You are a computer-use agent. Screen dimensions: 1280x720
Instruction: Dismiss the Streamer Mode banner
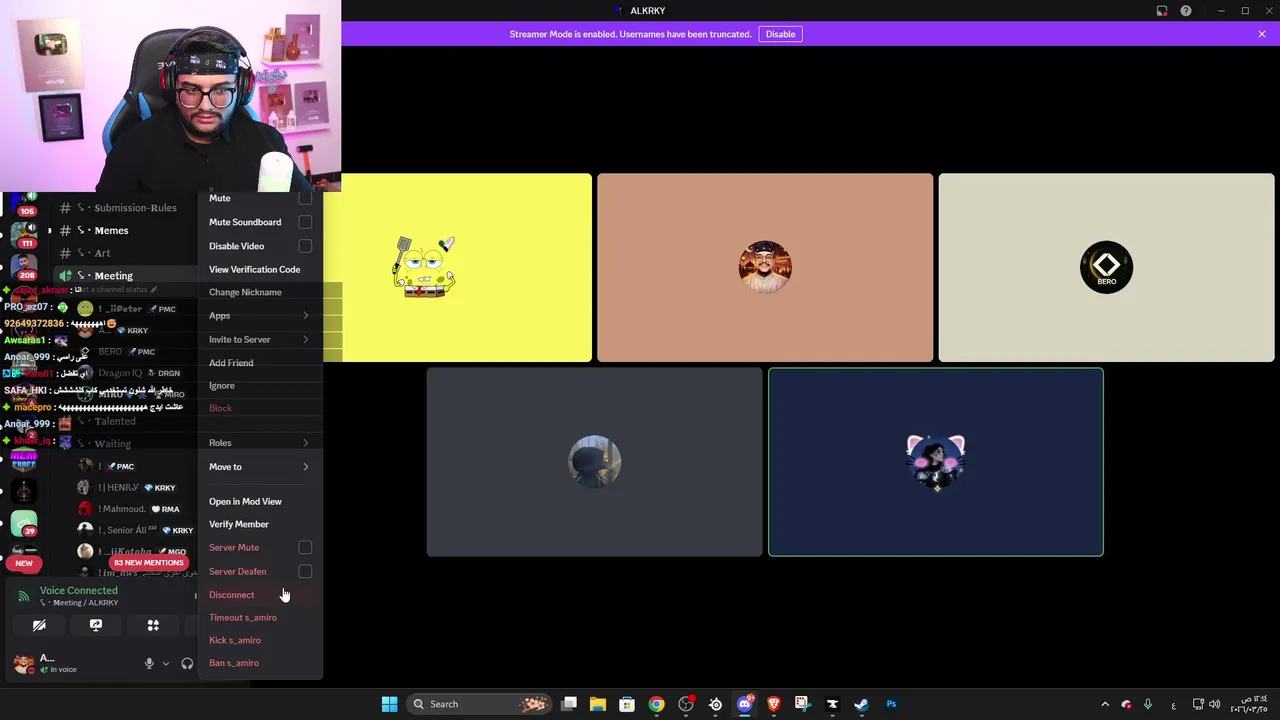1262,34
